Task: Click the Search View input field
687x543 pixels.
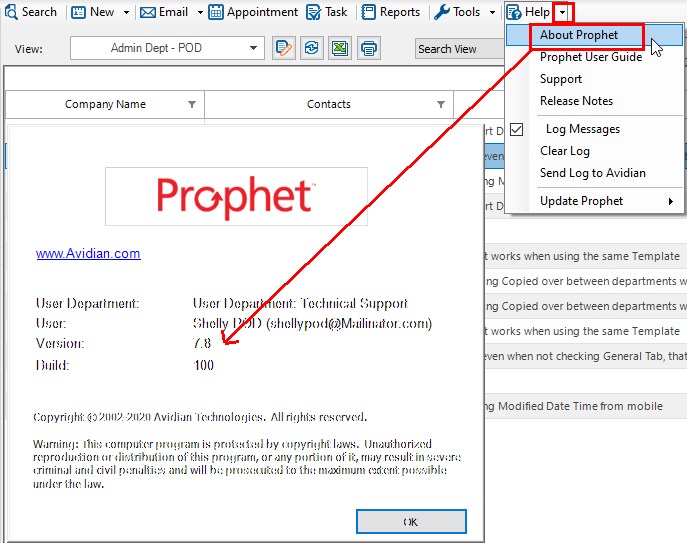Action: (460, 49)
